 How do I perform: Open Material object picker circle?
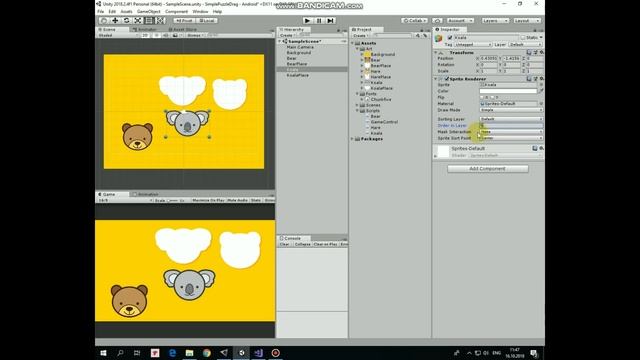click(x=541, y=104)
